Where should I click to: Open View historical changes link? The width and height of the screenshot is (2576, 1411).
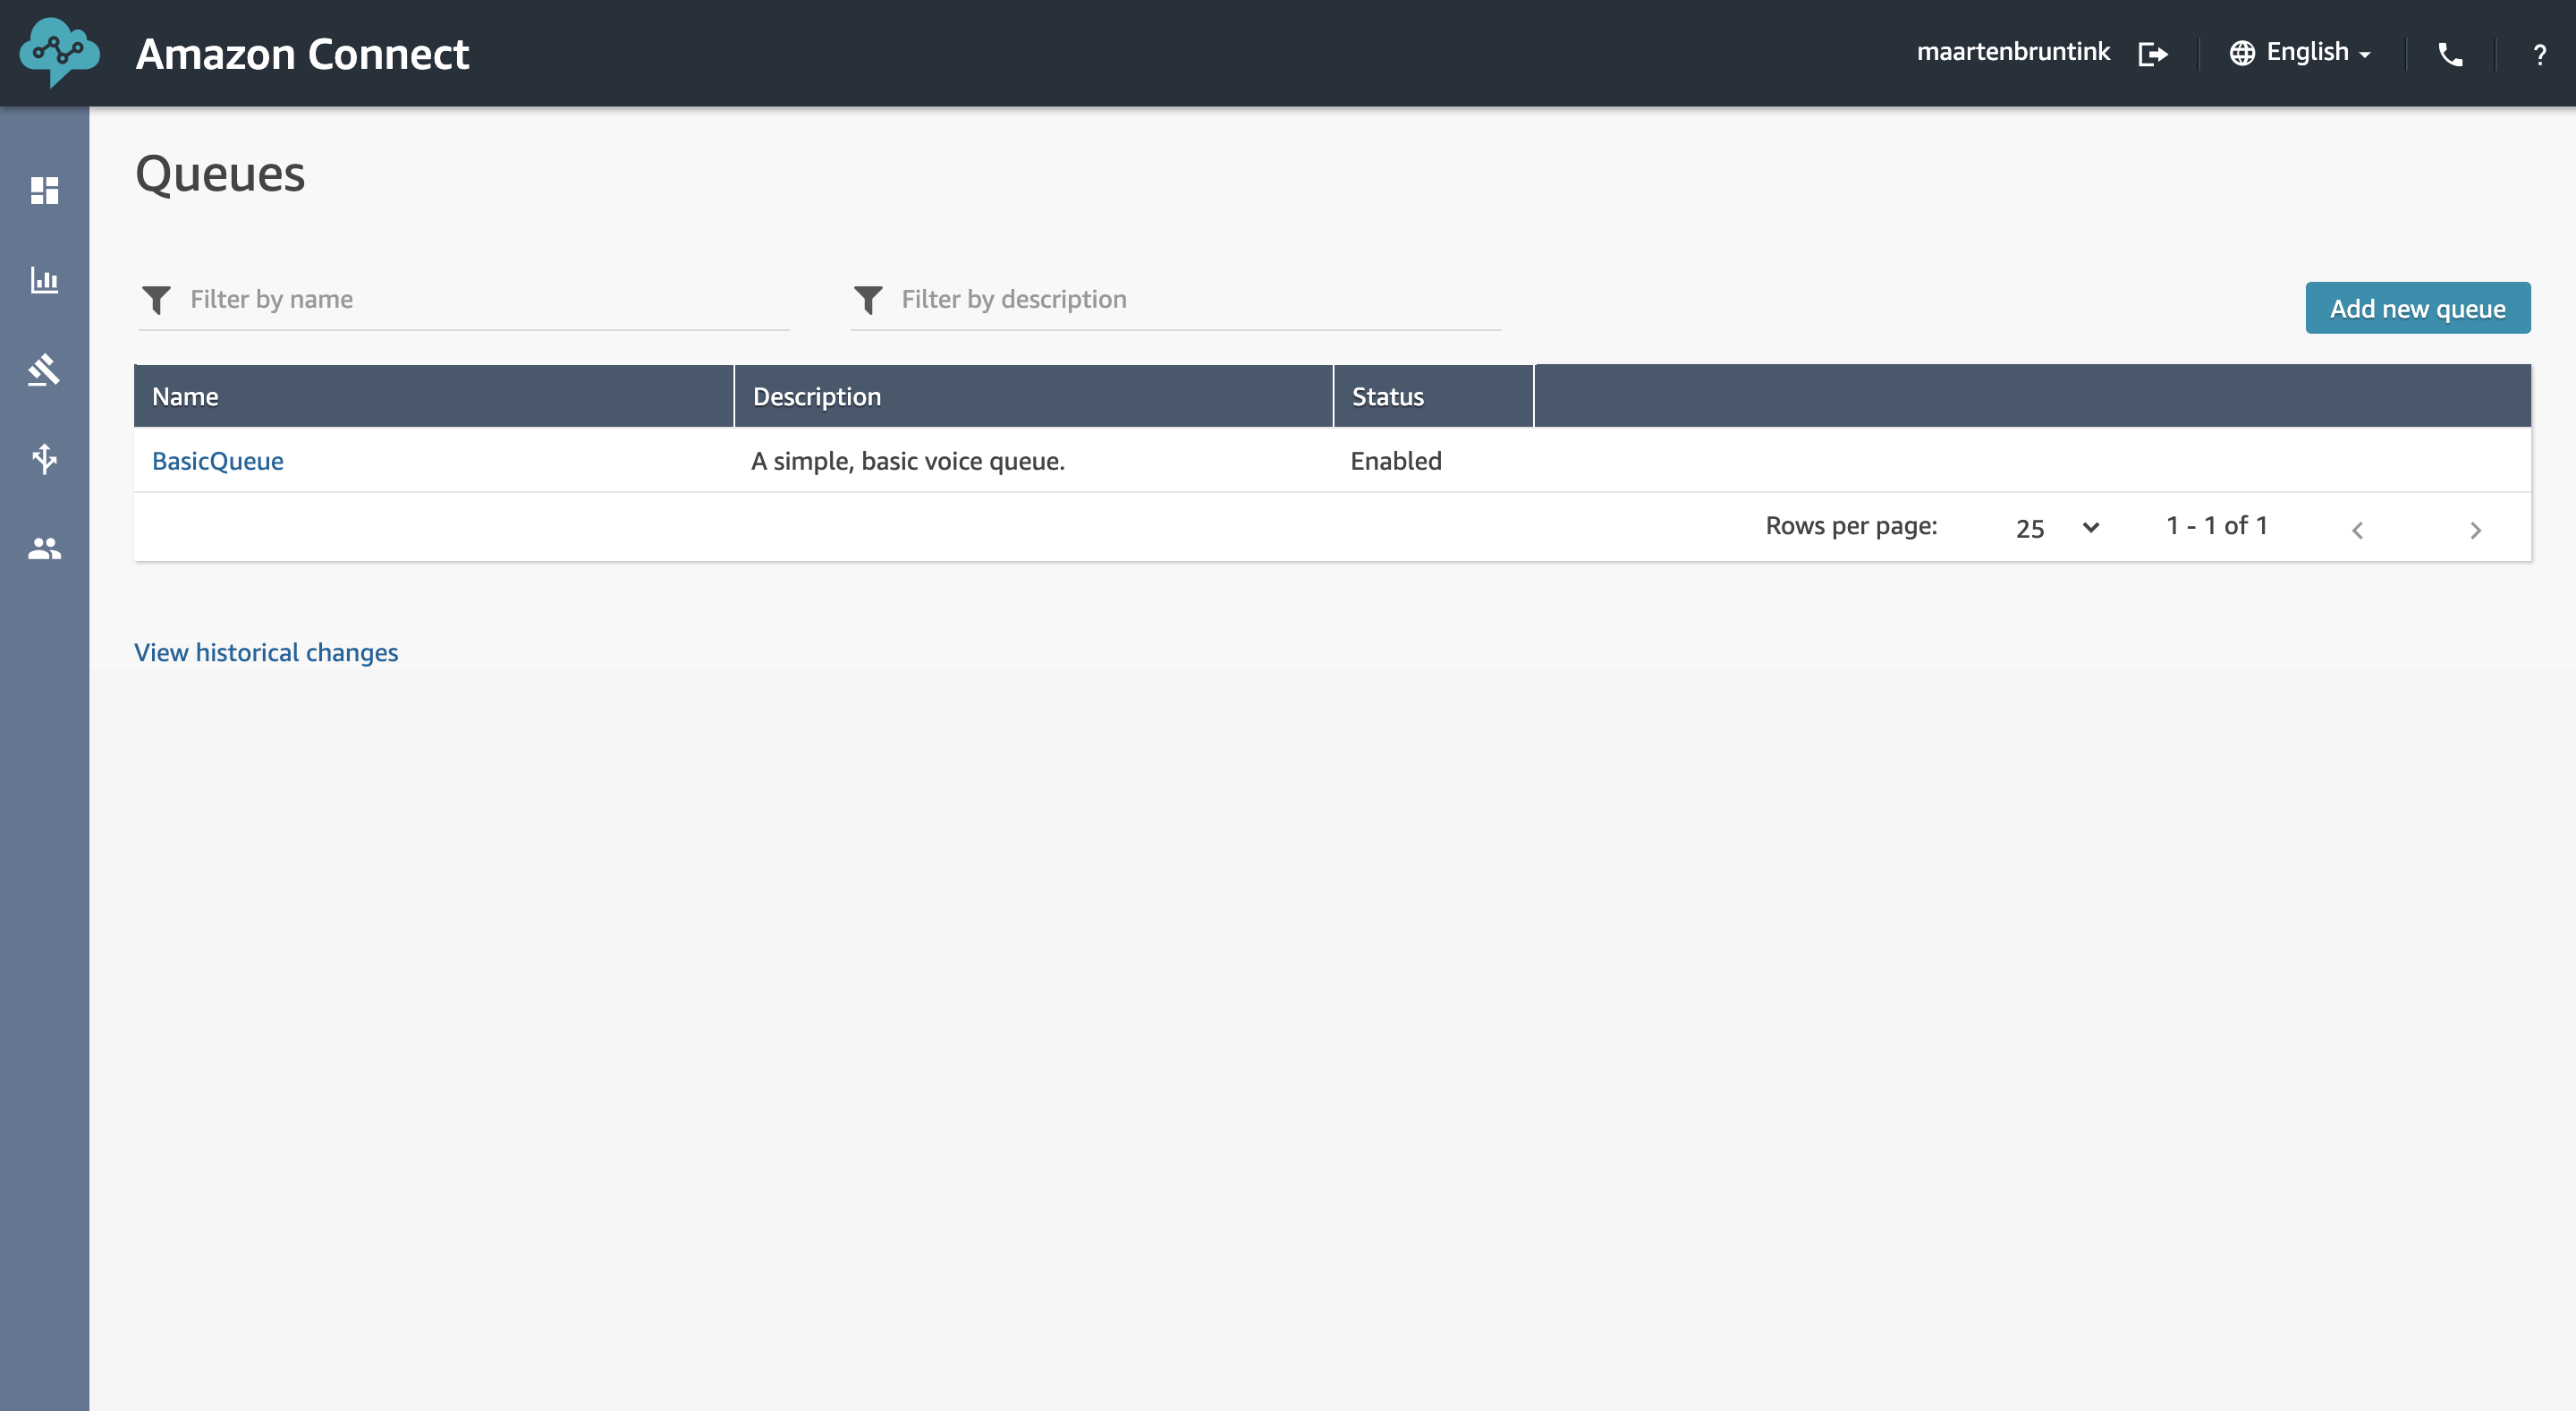tap(266, 652)
